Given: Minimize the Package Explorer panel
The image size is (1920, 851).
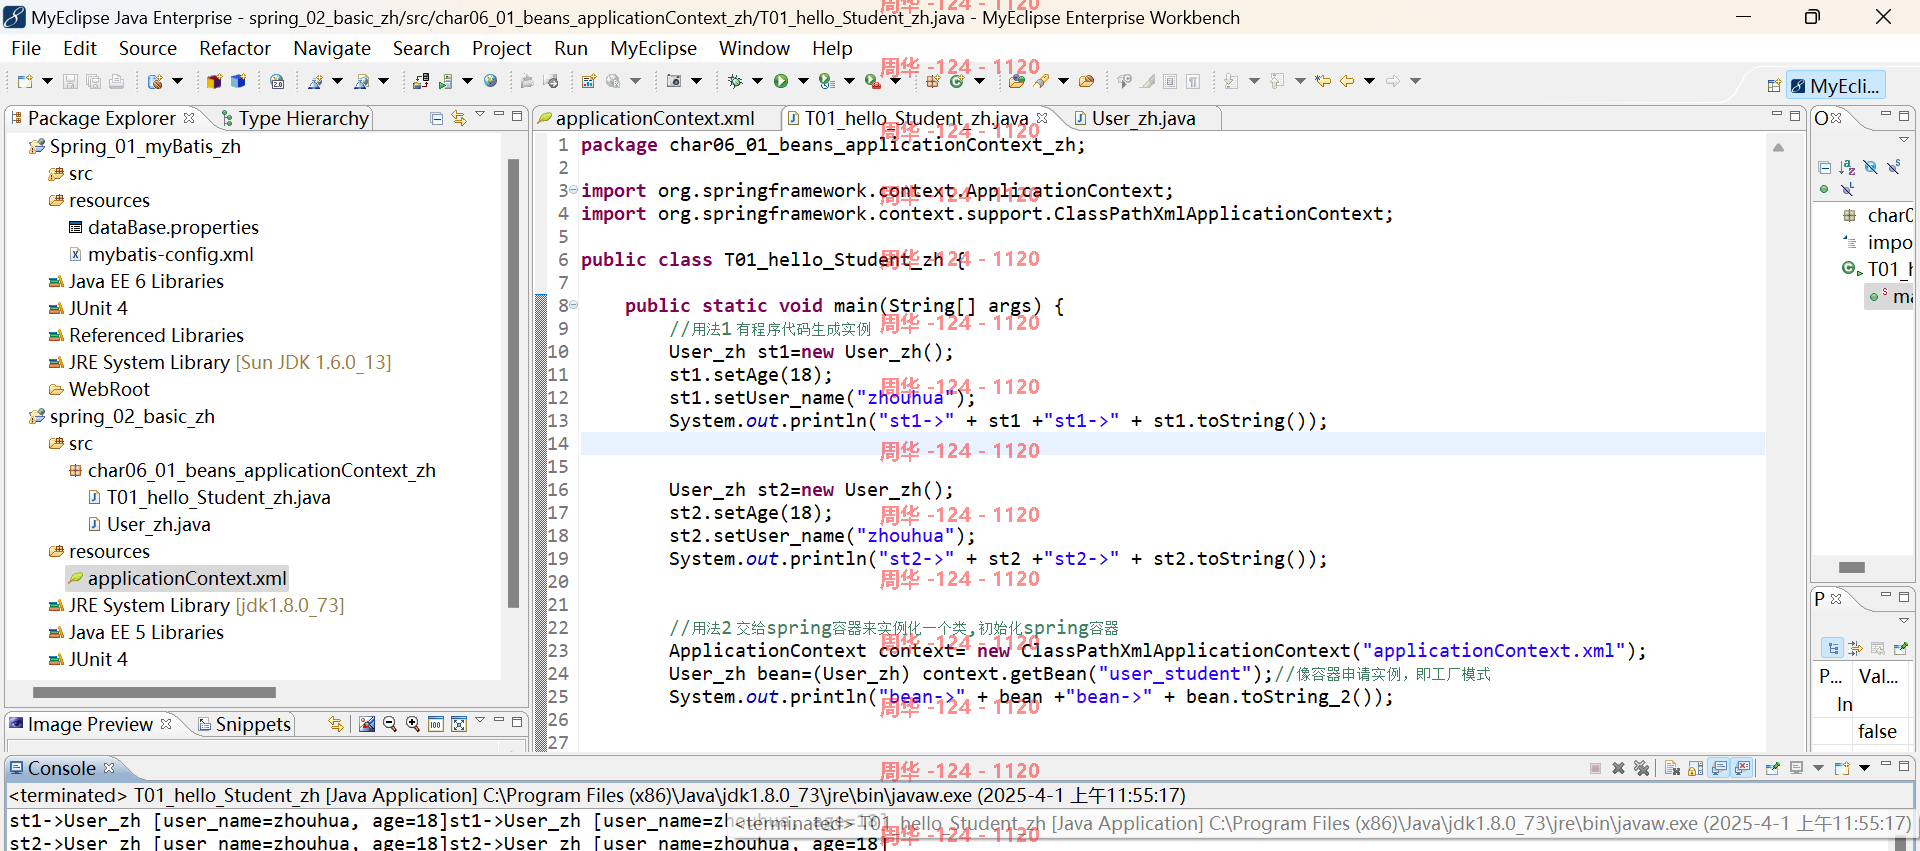Looking at the screenshot, I should [499, 114].
